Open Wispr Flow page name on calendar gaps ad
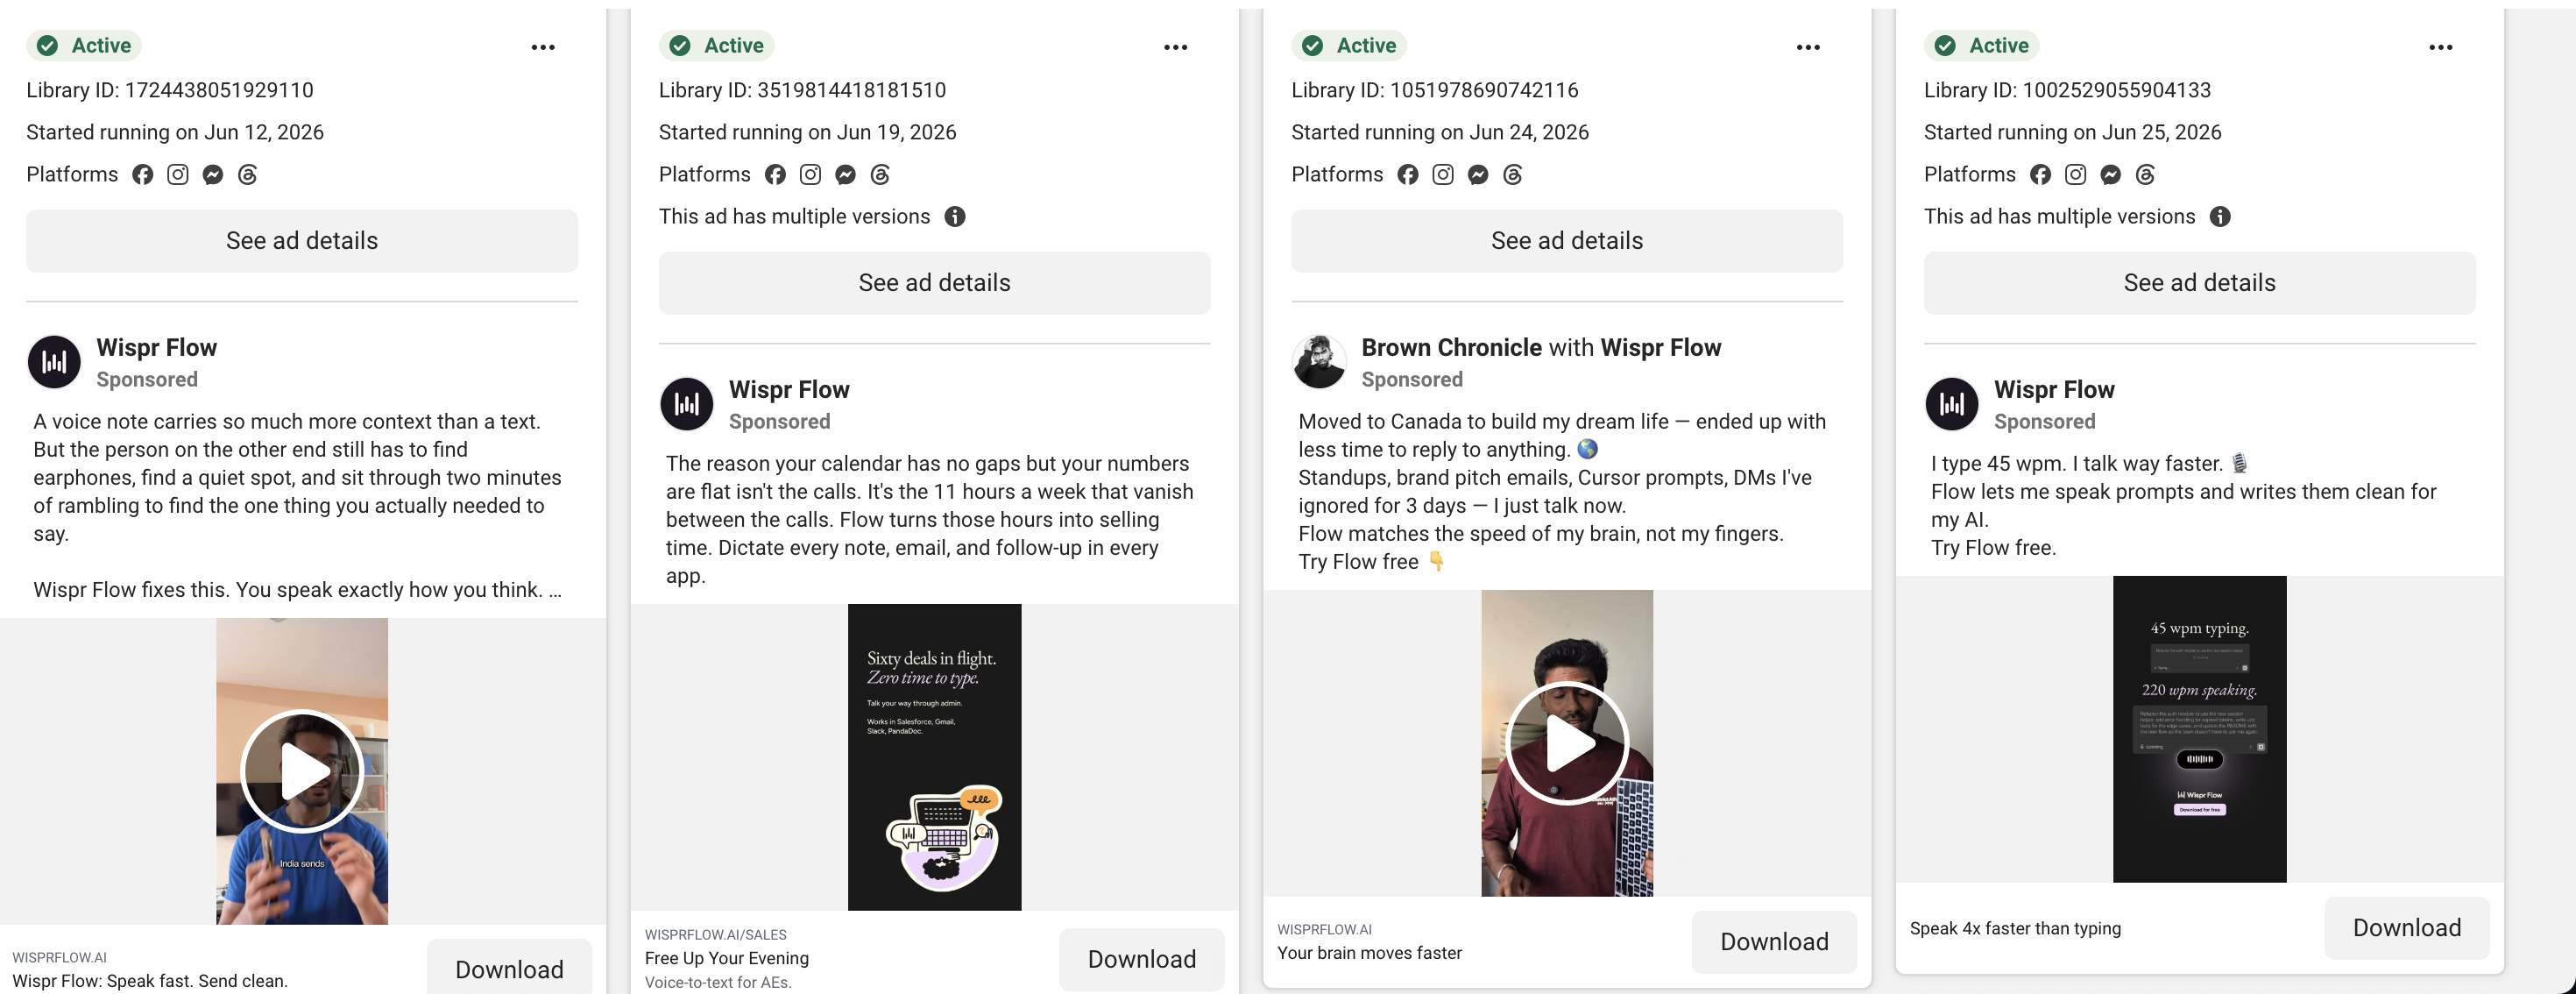Viewport: 2576px width, 994px height. coord(789,390)
